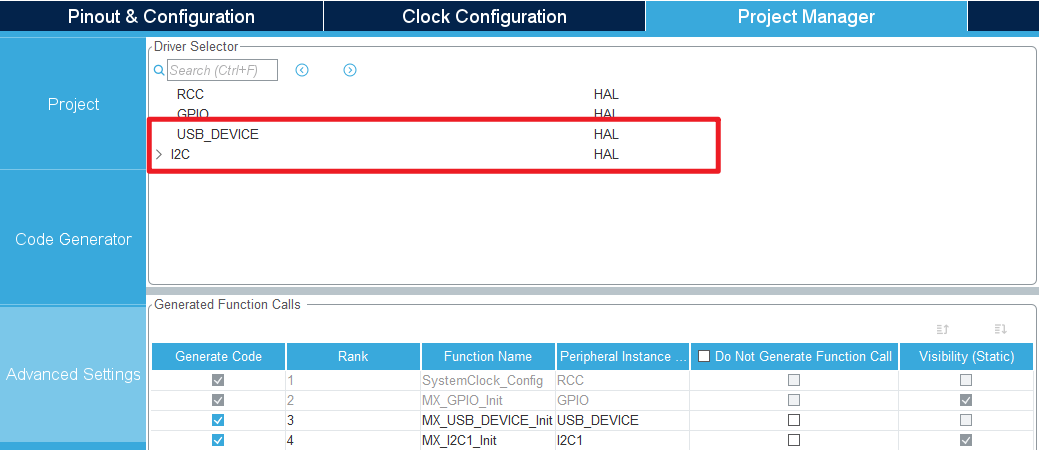Screen dimensions: 1039x450
Task: Toggle static visibility for MX_I2C1_Init
Action: coord(966,440)
